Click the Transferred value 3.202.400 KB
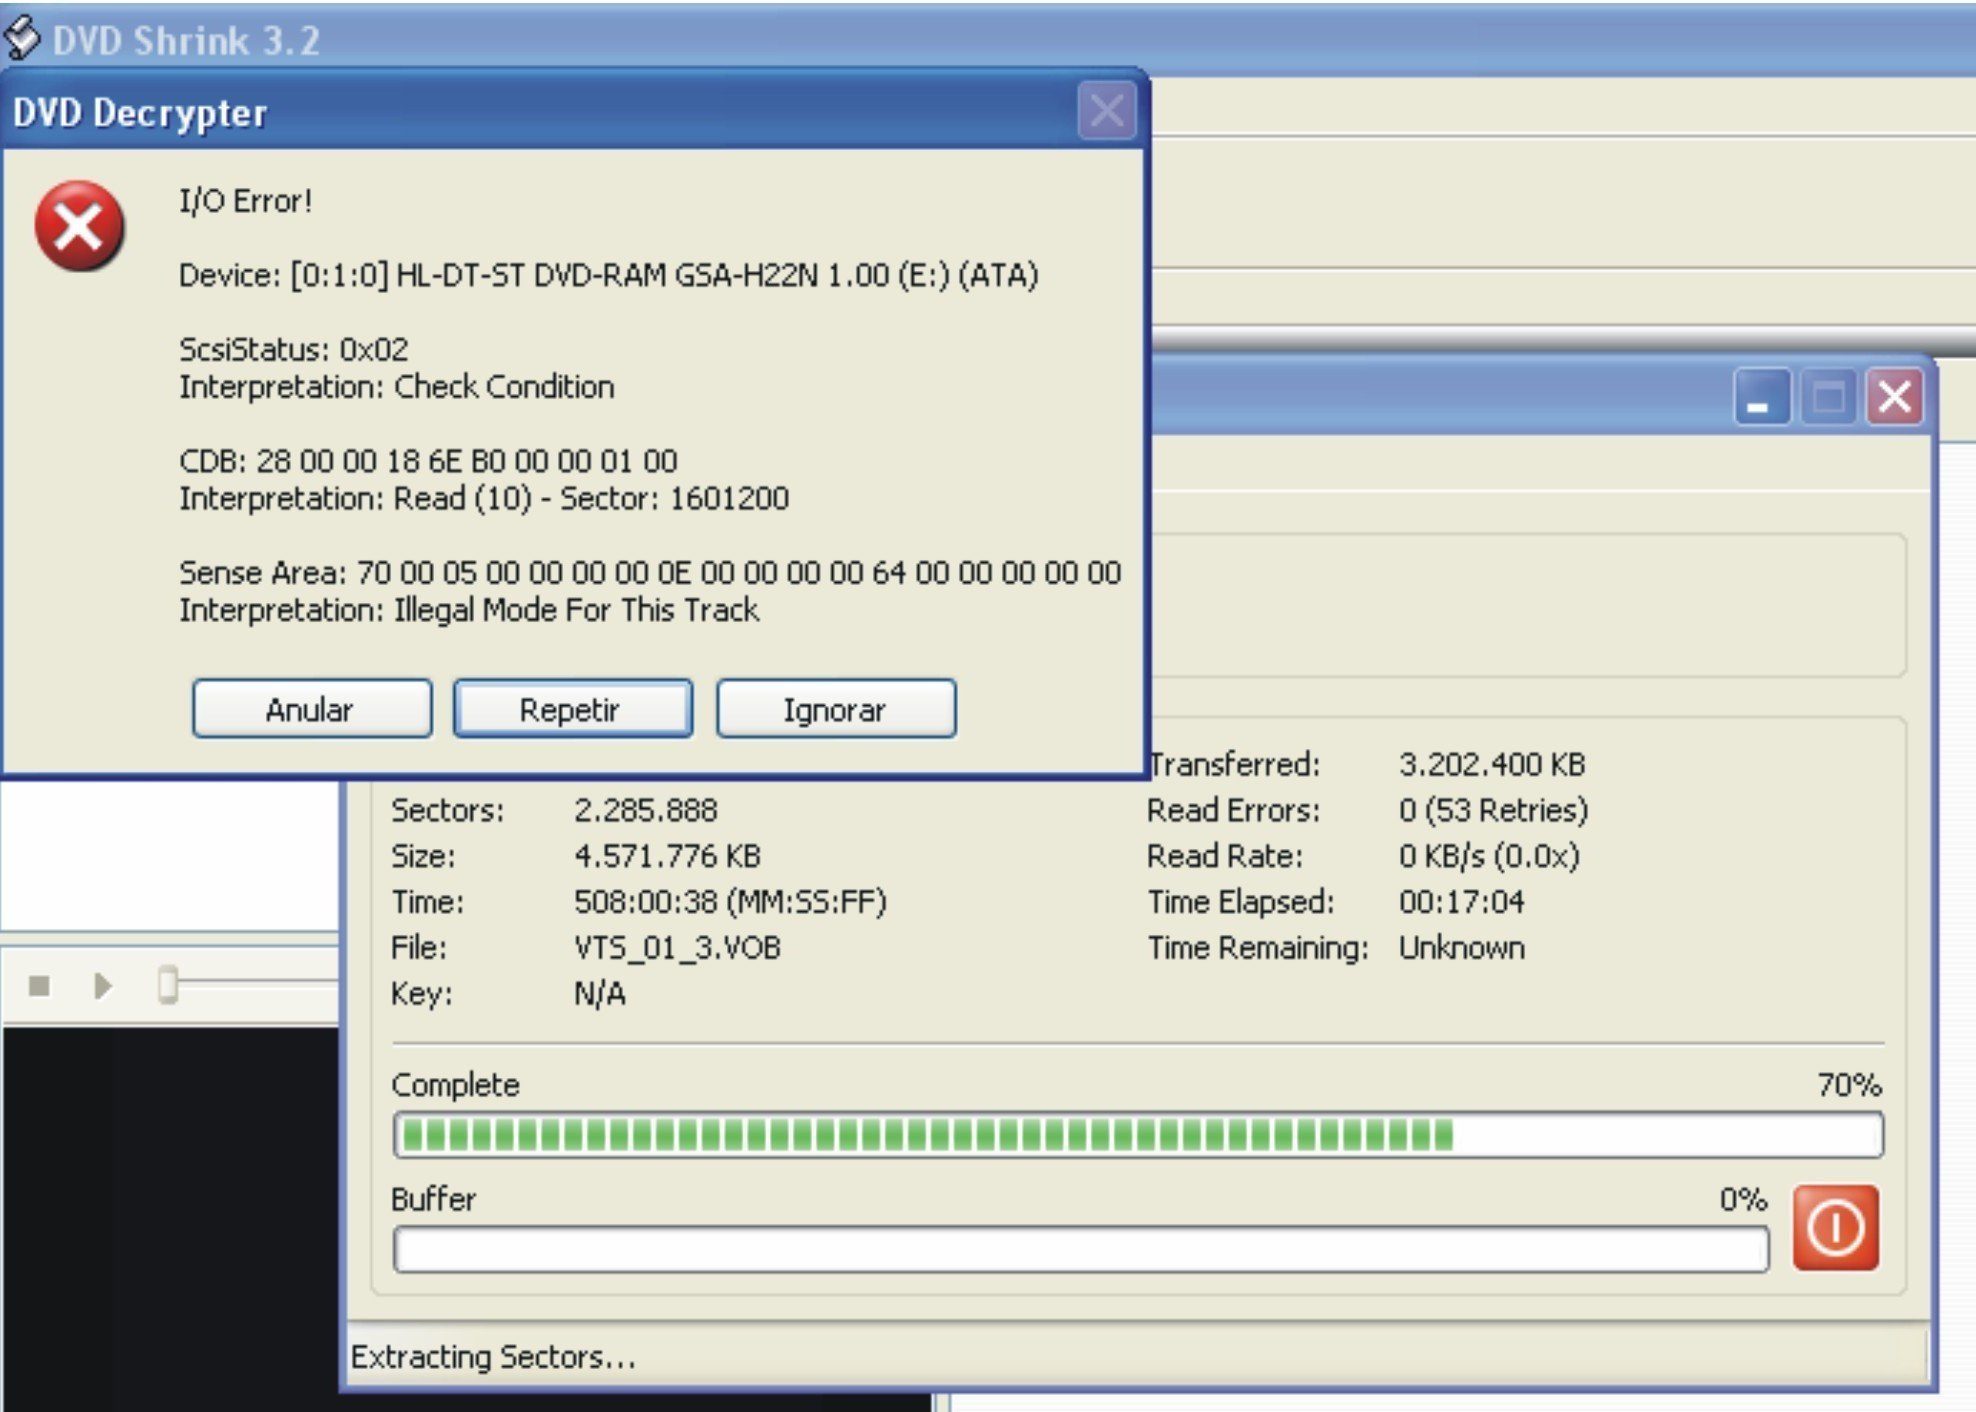Viewport: 1976px width, 1412px height. pos(1492,765)
